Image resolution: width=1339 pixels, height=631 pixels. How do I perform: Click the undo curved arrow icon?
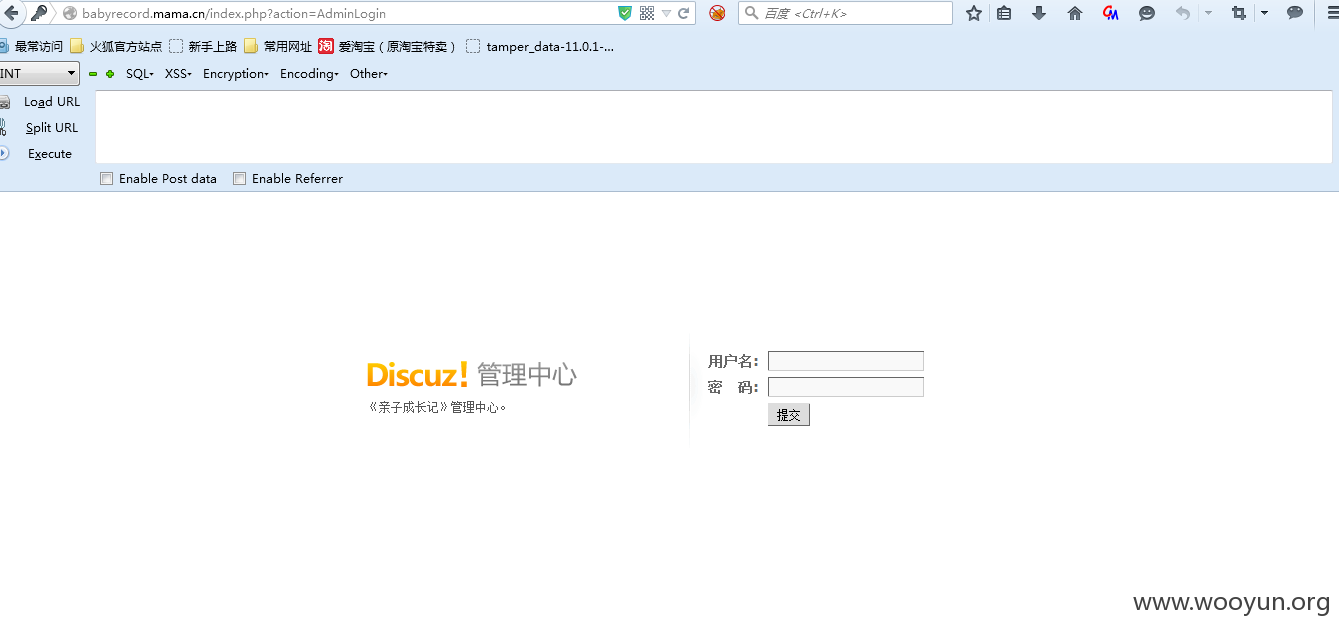[1183, 13]
